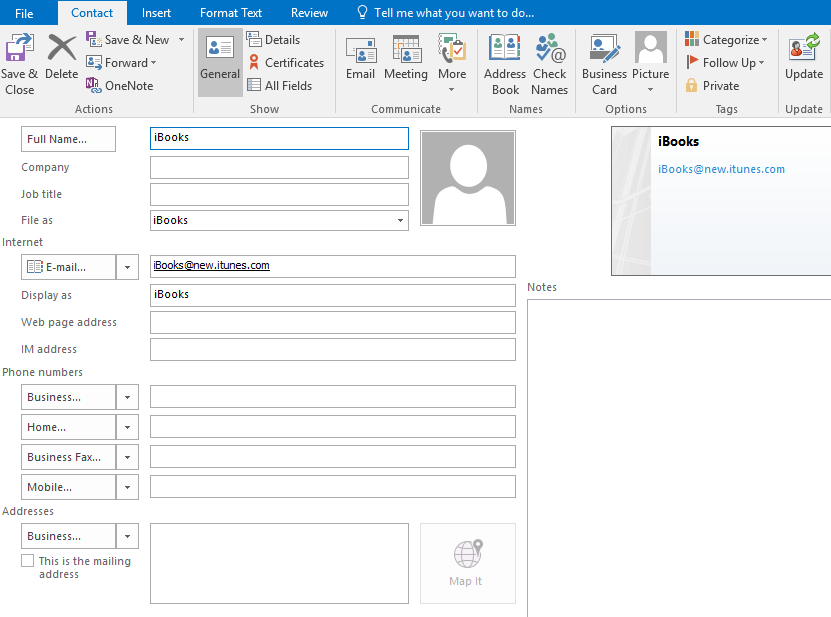Open the E-mail type dropdown arrow

[x=127, y=267]
